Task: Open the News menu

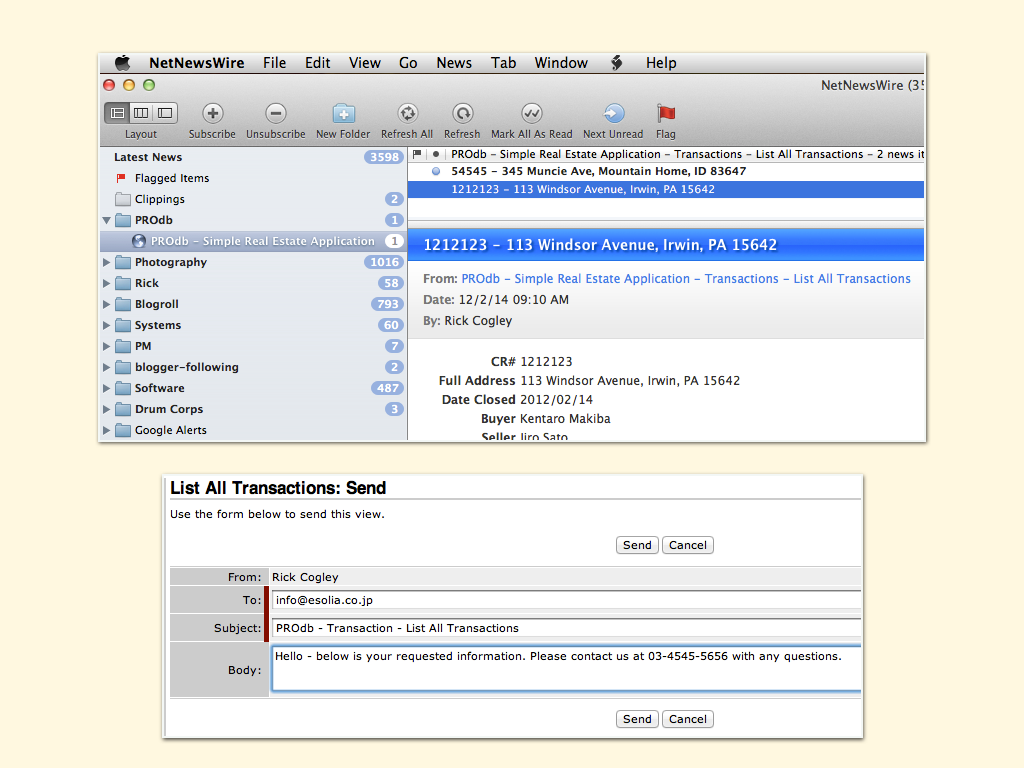Action: point(453,63)
